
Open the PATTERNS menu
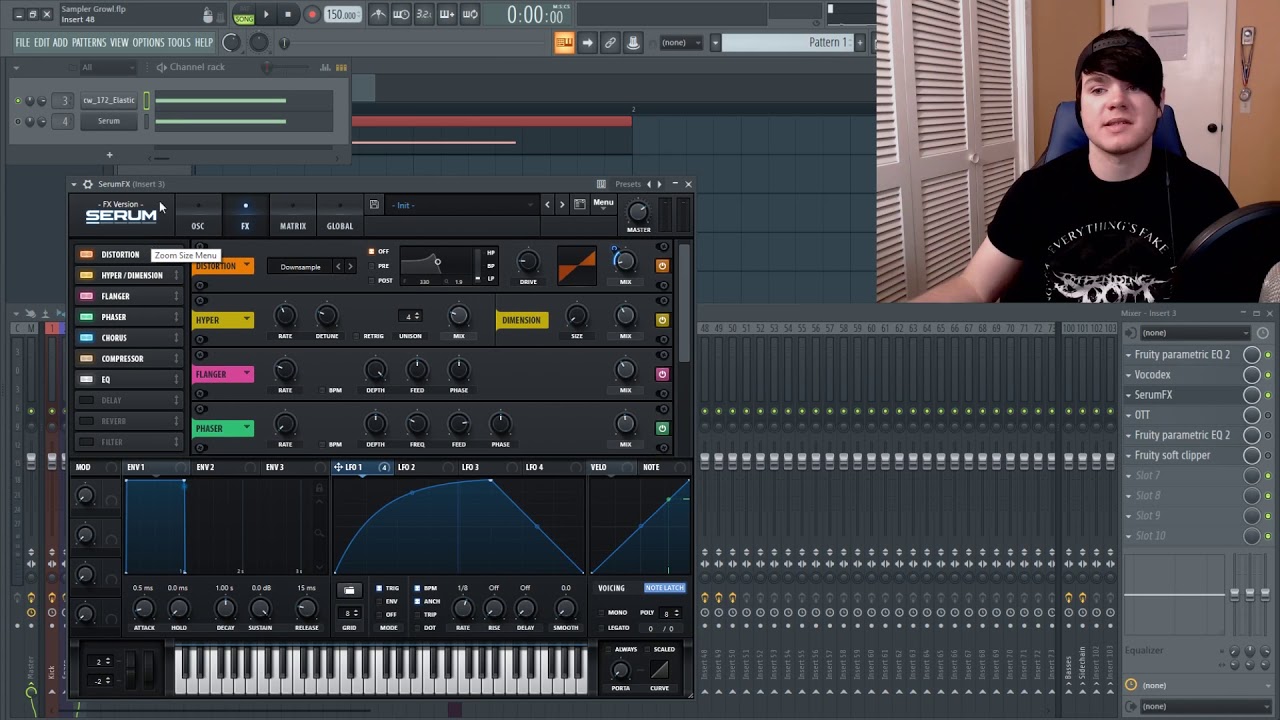89,42
